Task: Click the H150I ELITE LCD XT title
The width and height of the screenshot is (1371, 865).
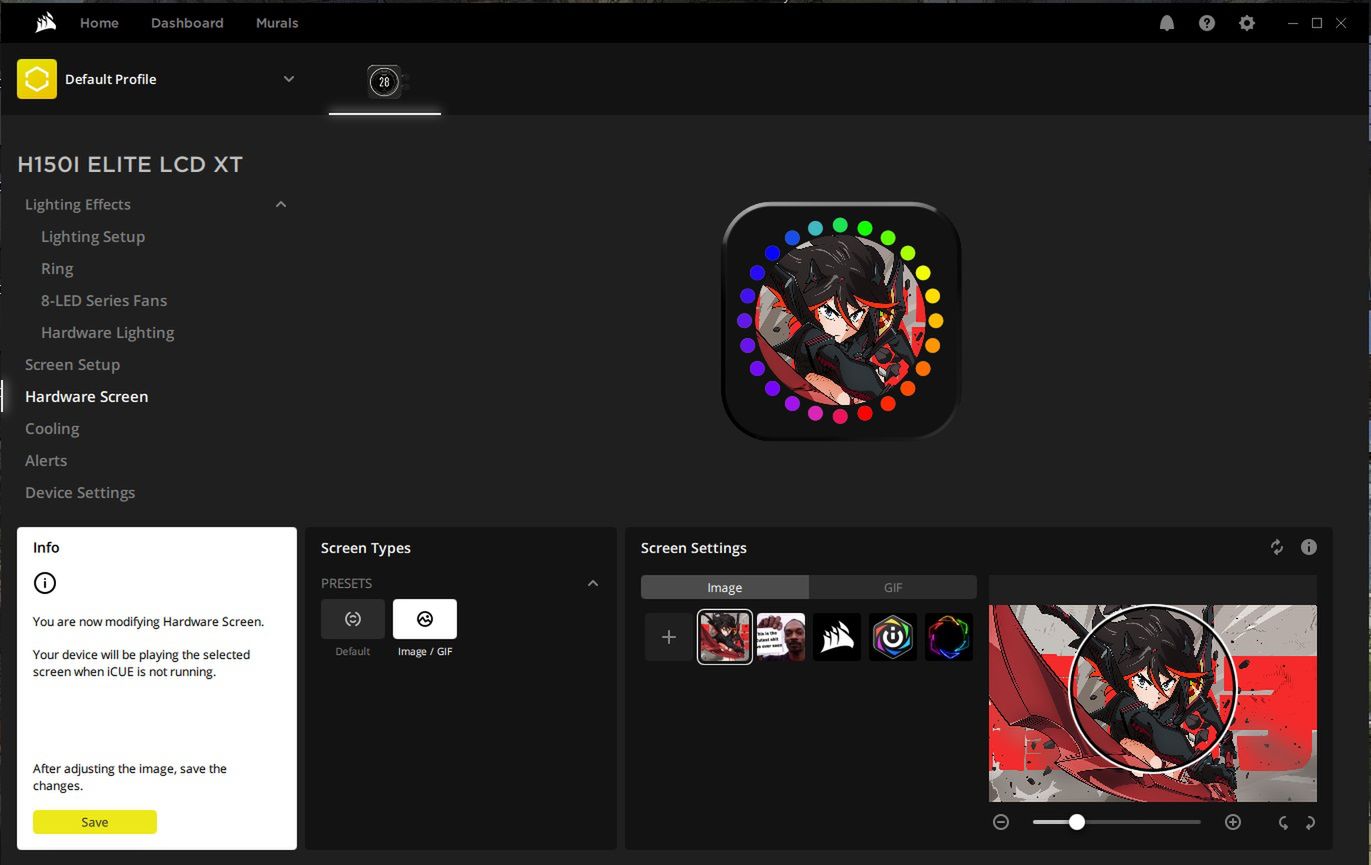Action: (130, 164)
